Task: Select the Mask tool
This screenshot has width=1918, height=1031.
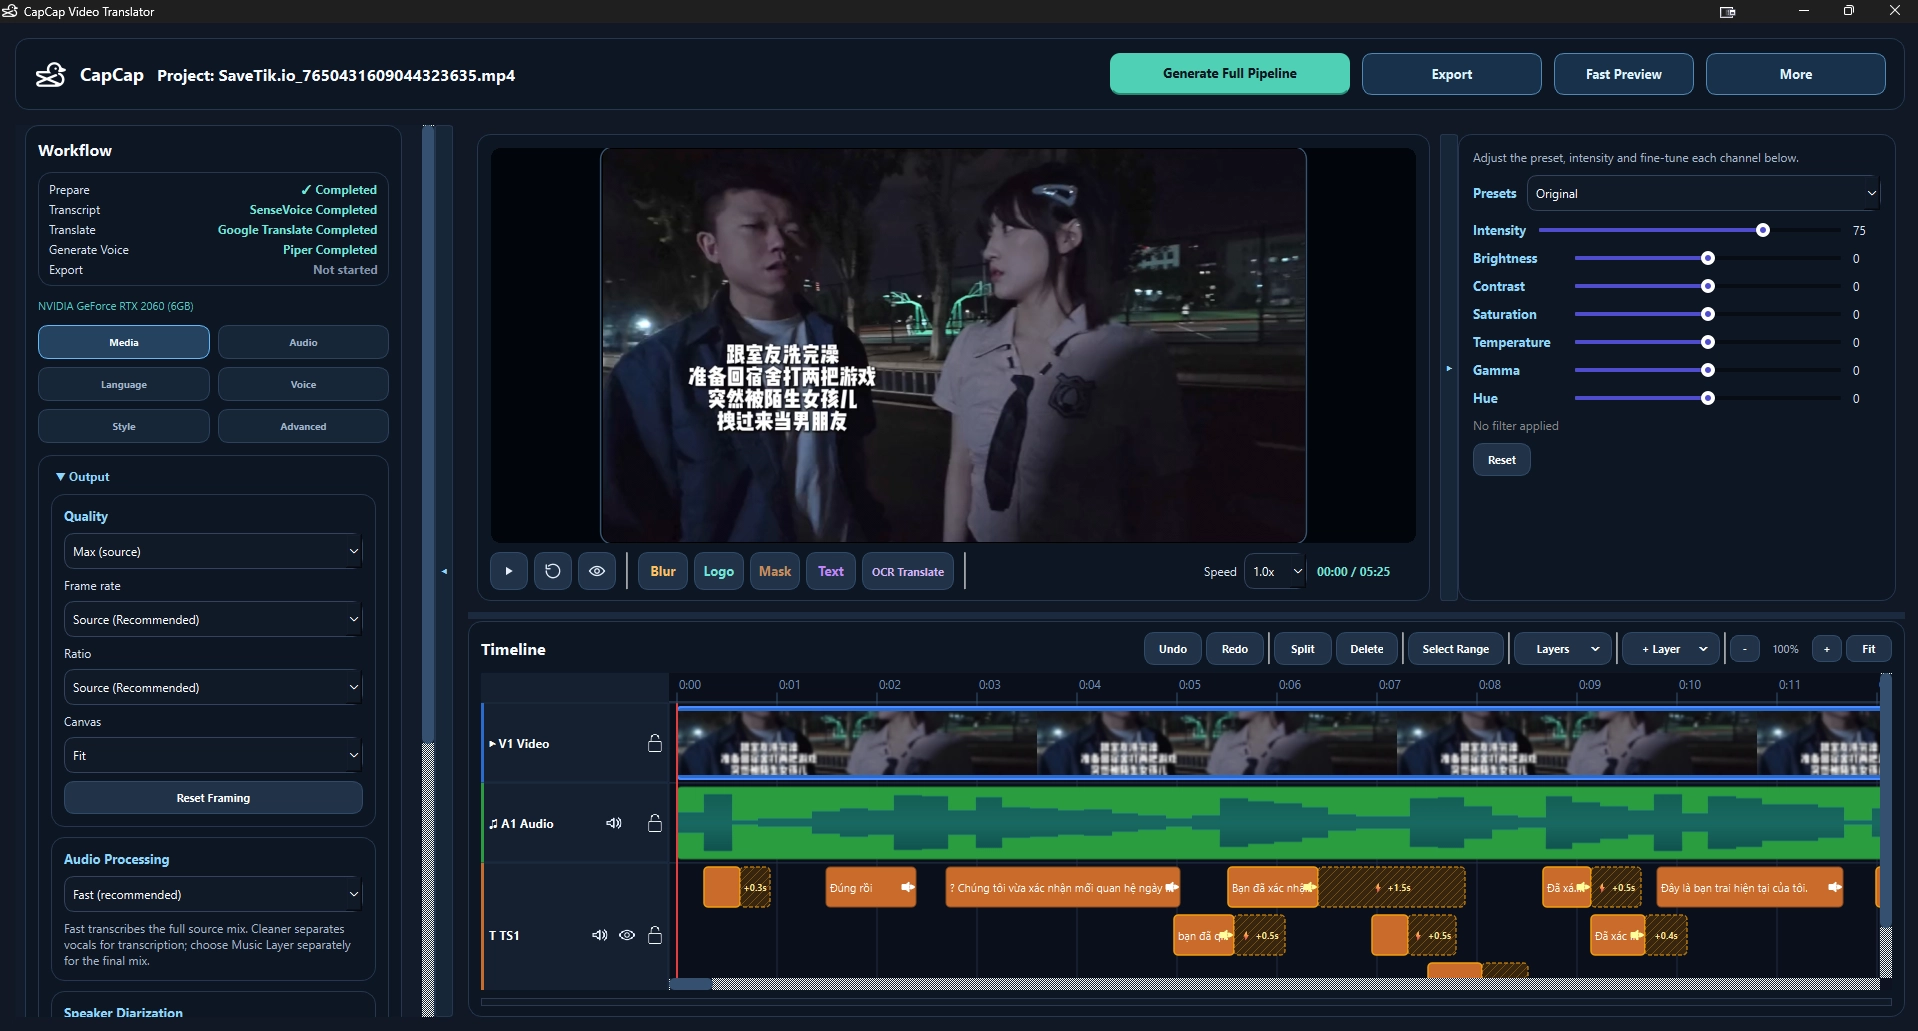Action: pyautogui.click(x=775, y=571)
